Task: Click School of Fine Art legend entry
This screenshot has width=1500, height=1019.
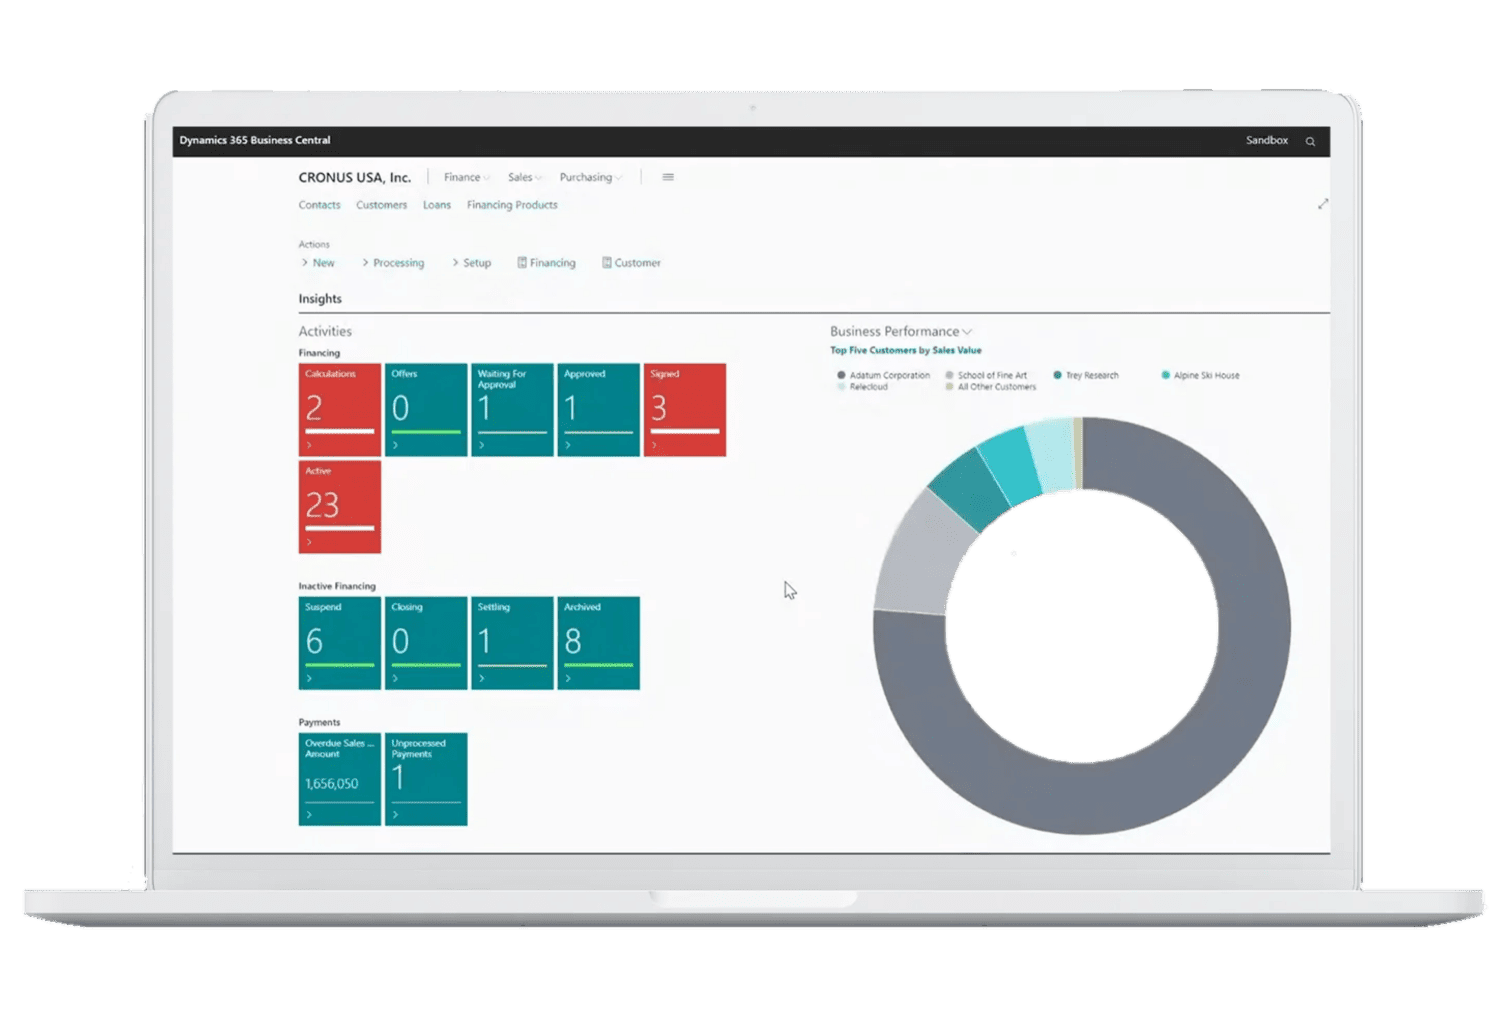Action: 986,375
